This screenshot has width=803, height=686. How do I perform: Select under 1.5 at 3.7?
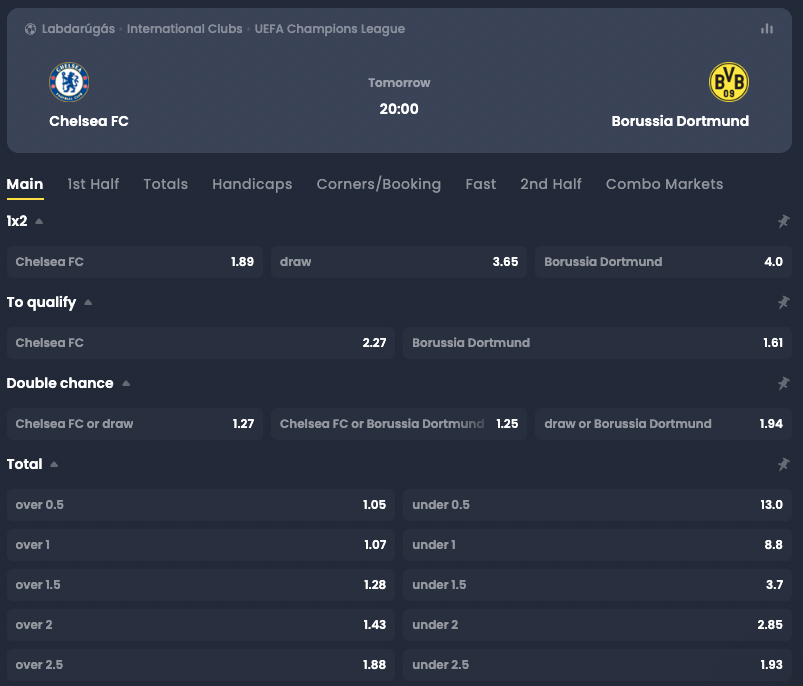coord(597,585)
